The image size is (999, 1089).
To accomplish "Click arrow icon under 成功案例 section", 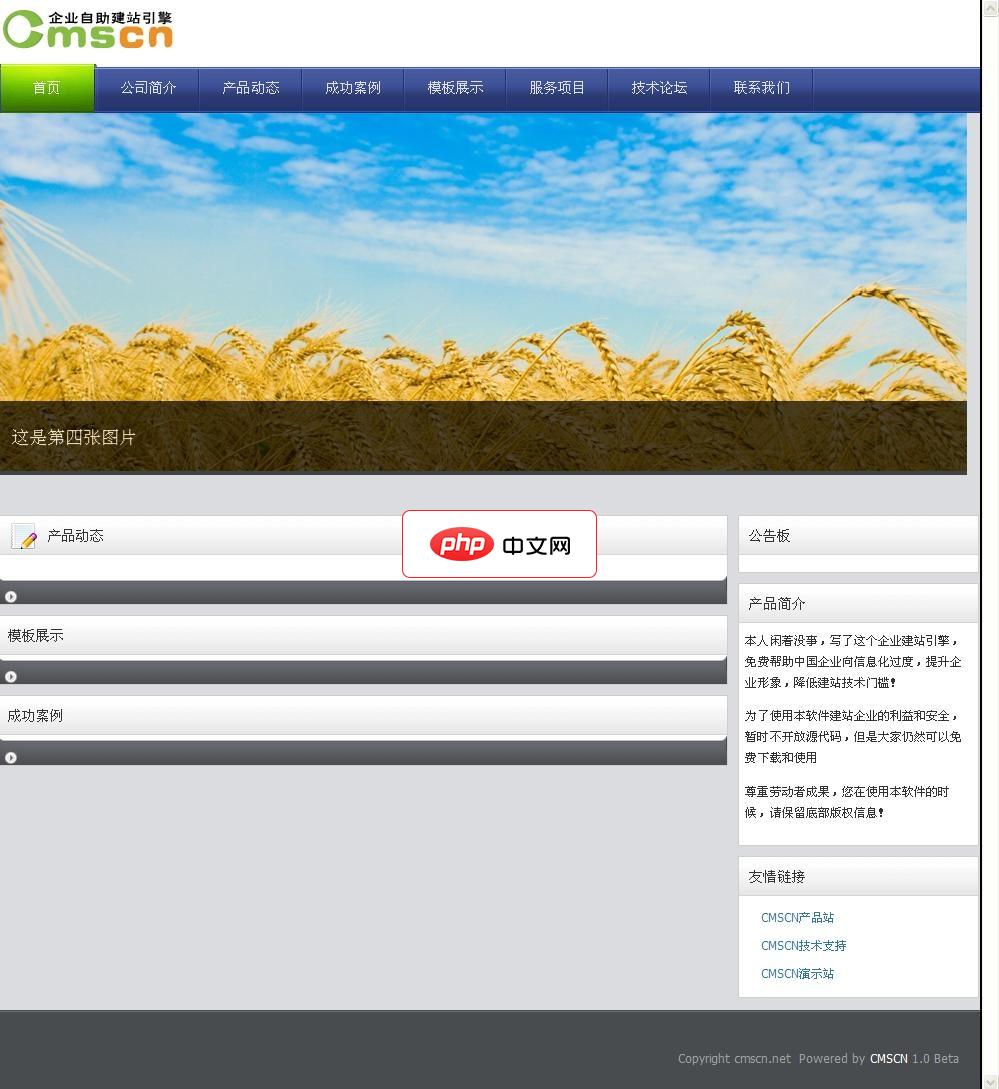I will [x=10, y=758].
